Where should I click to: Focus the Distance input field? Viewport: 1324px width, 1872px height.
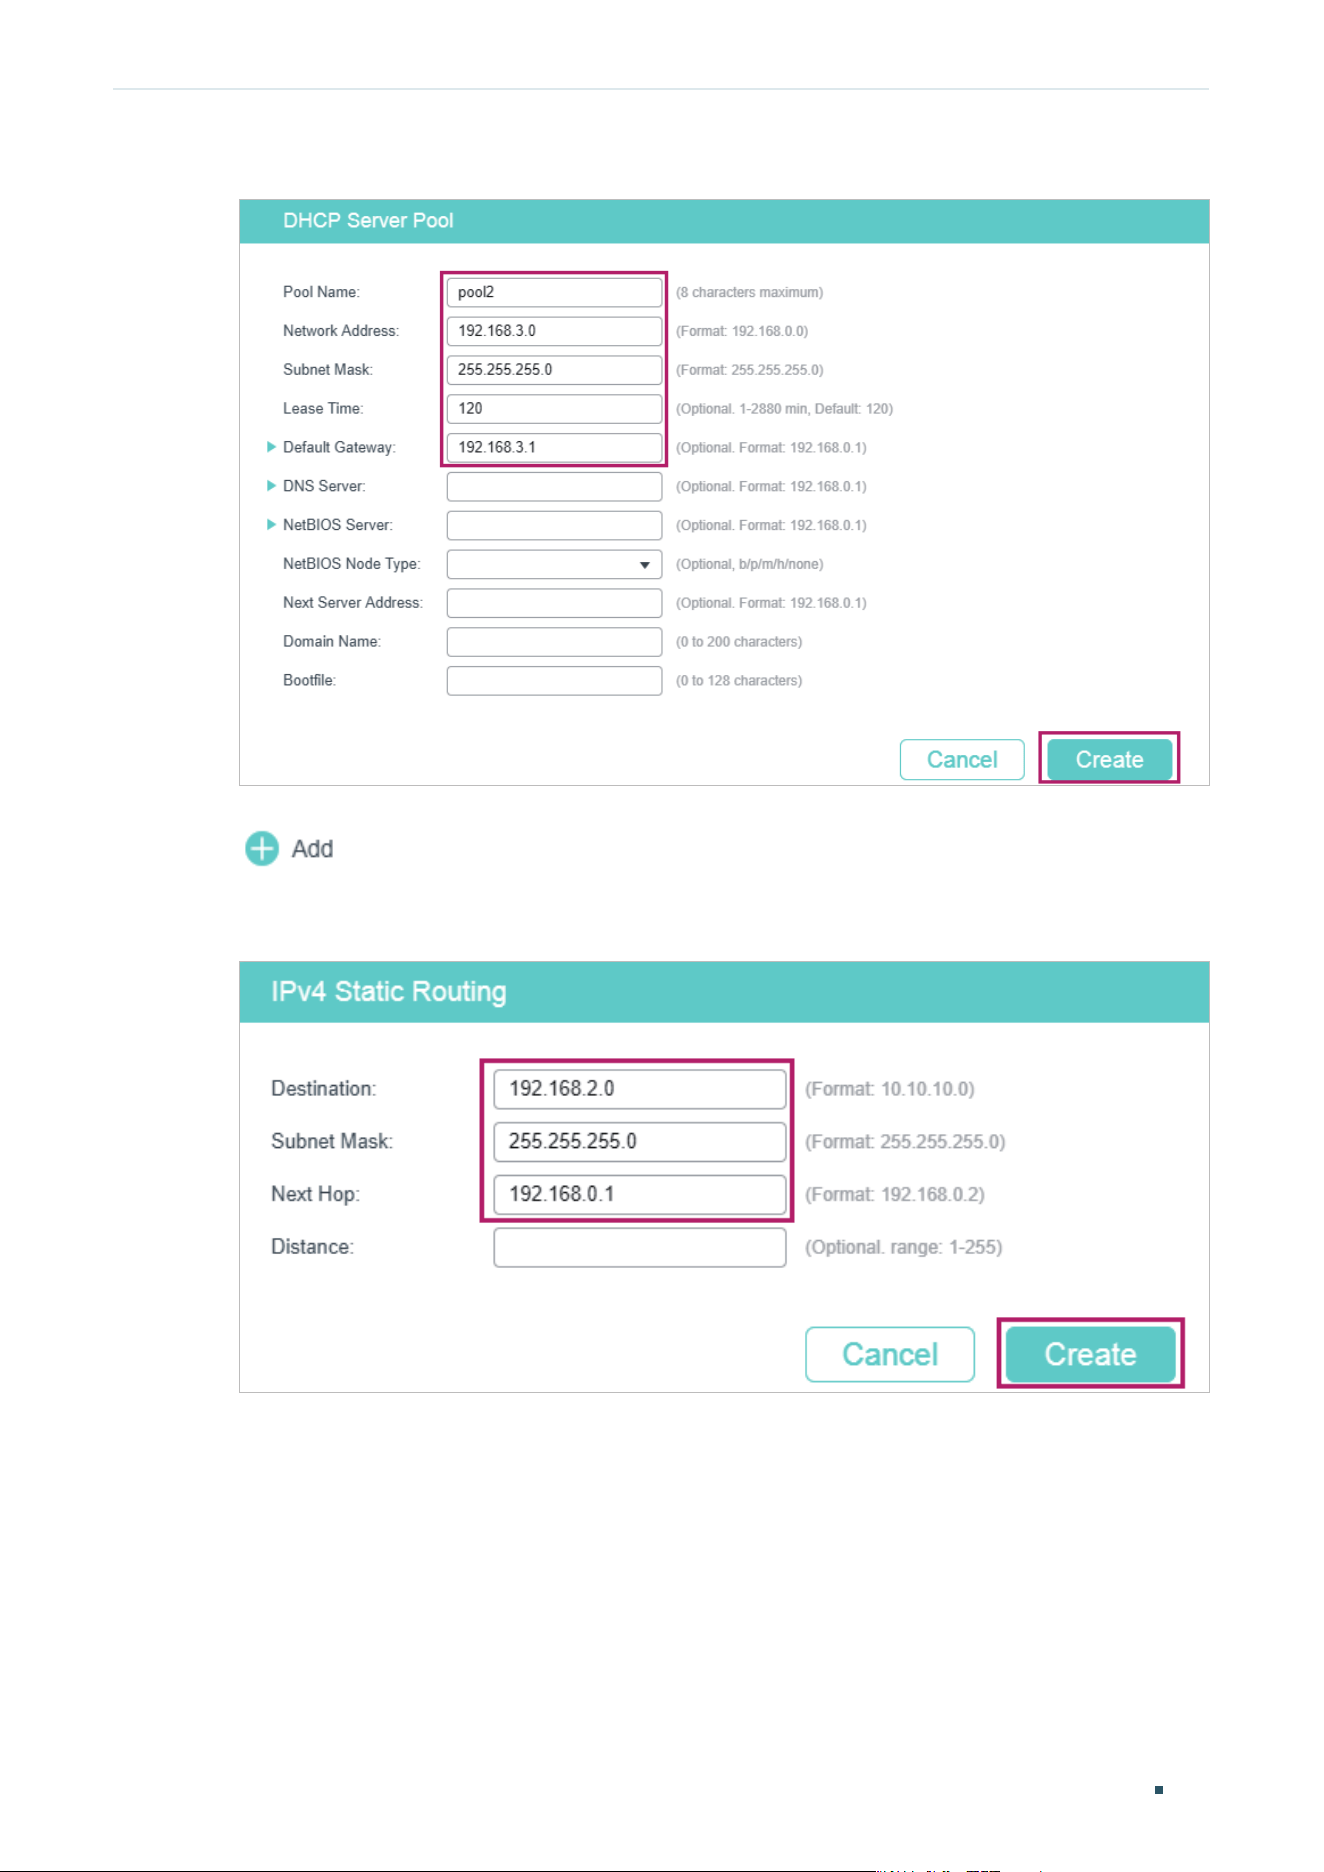[640, 1247]
